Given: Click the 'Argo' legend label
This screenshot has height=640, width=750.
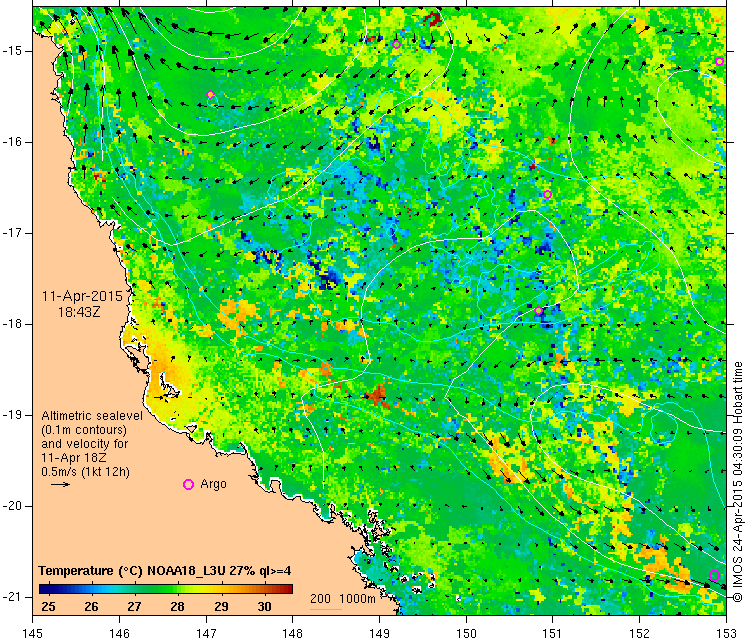Looking at the screenshot, I should coord(213,484).
